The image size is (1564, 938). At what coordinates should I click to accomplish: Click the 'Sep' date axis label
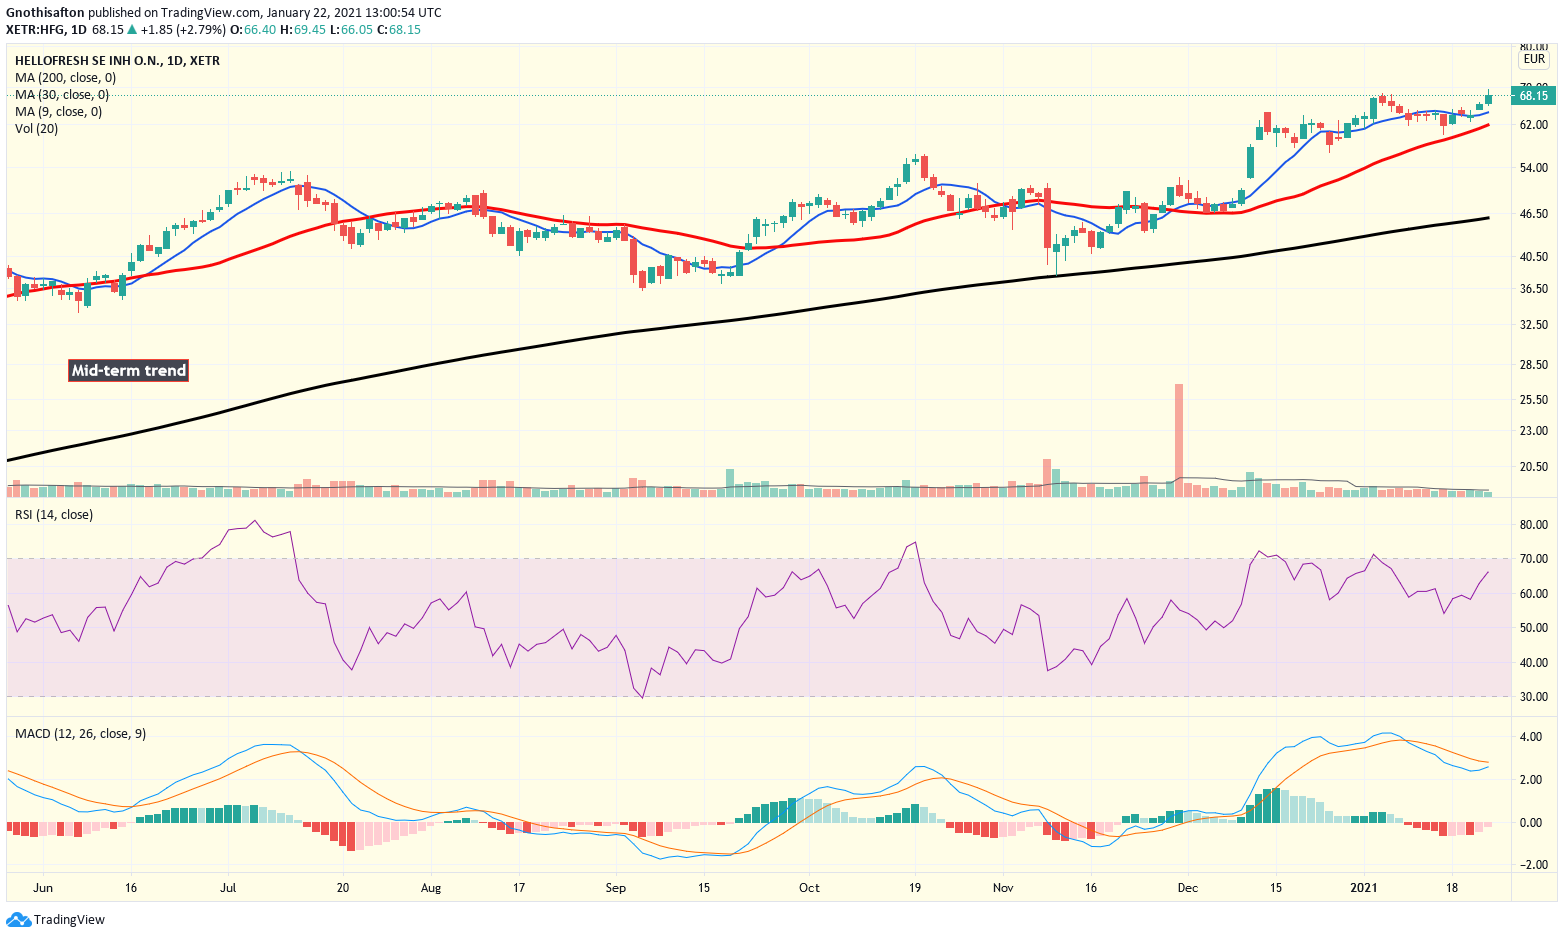pyautogui.click(x=616, y=888)
